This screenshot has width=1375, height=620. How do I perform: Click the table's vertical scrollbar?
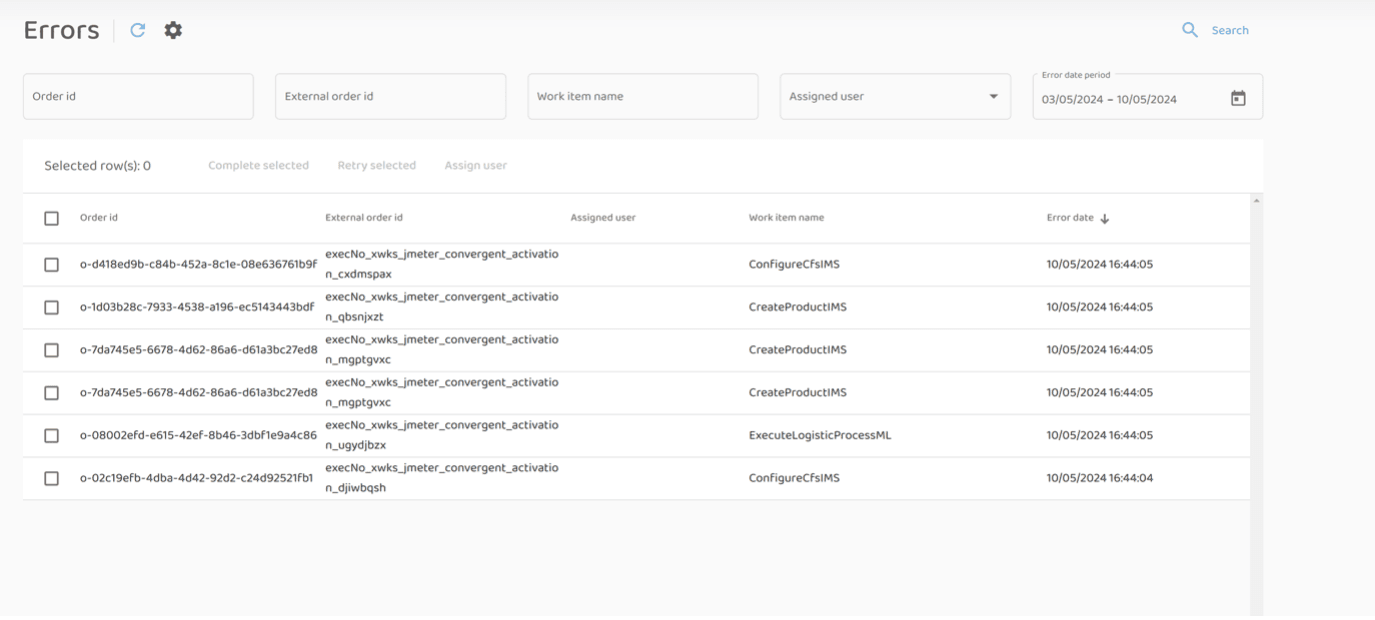[1256, 400]
